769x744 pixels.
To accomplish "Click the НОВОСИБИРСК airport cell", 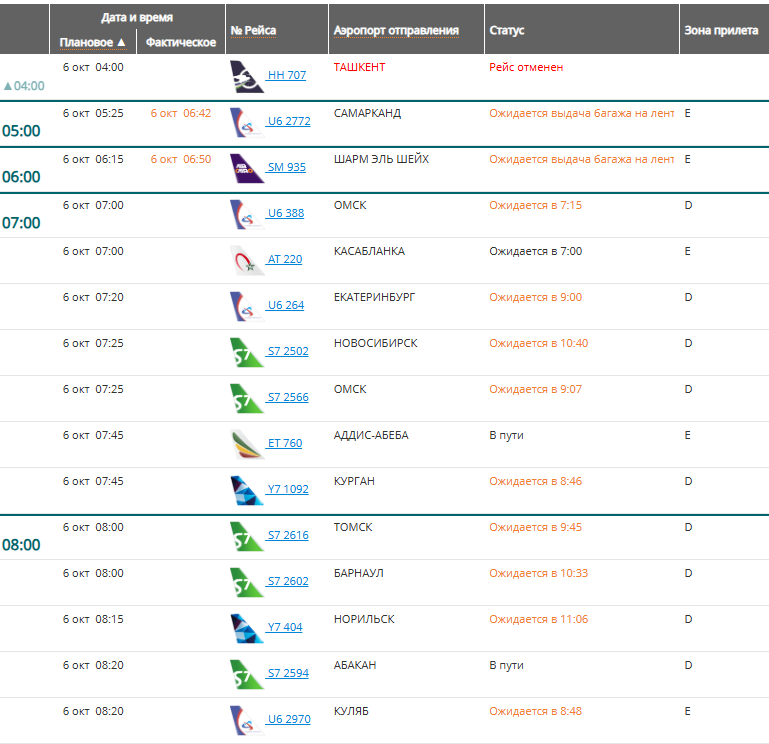I will click(x=376, y=343).
